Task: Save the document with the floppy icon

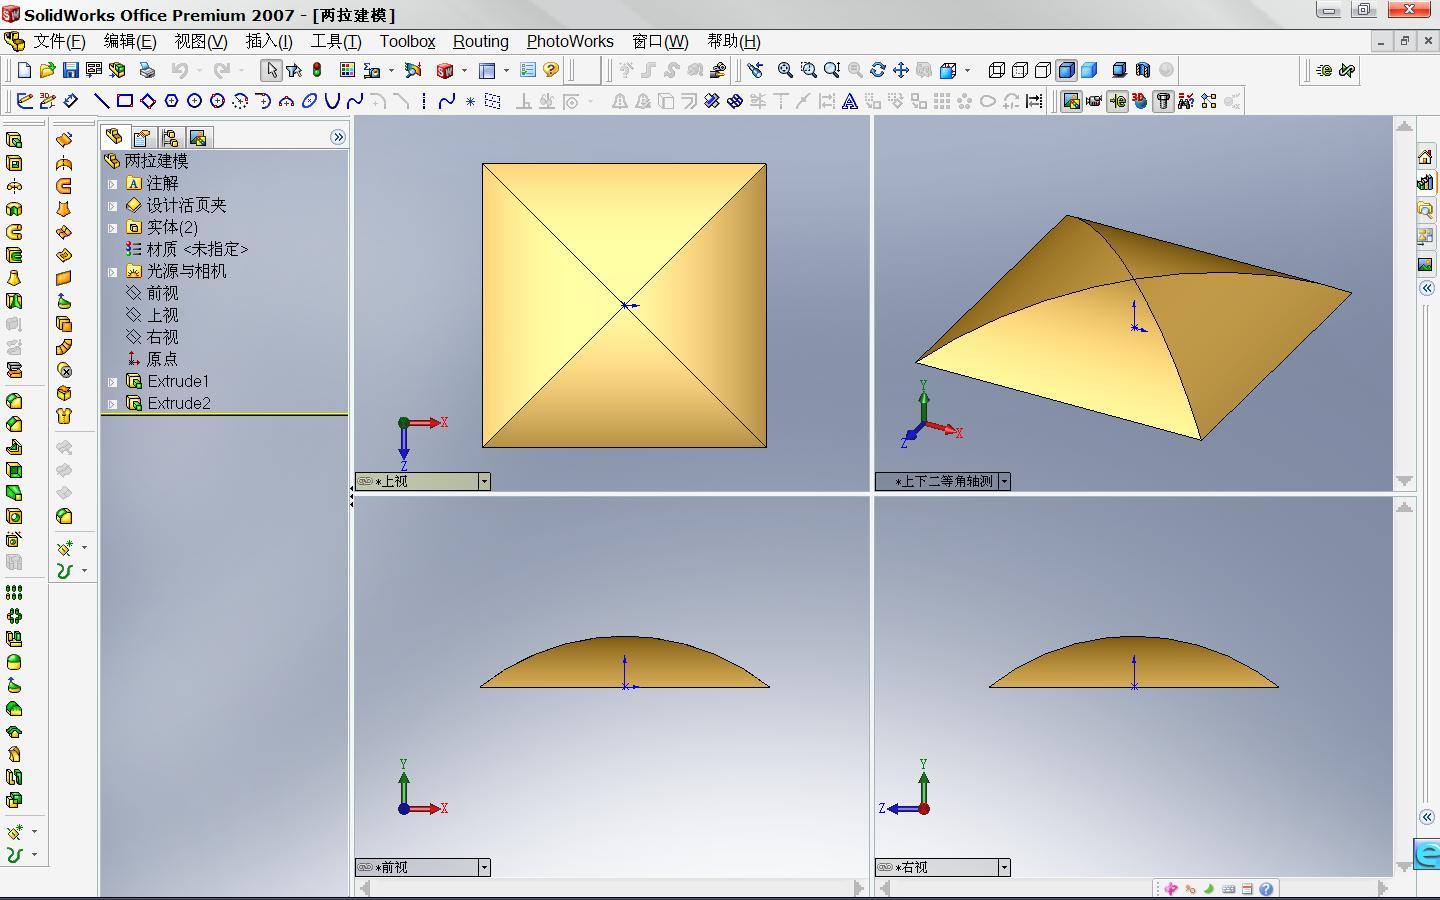Action: click(70, 70)
